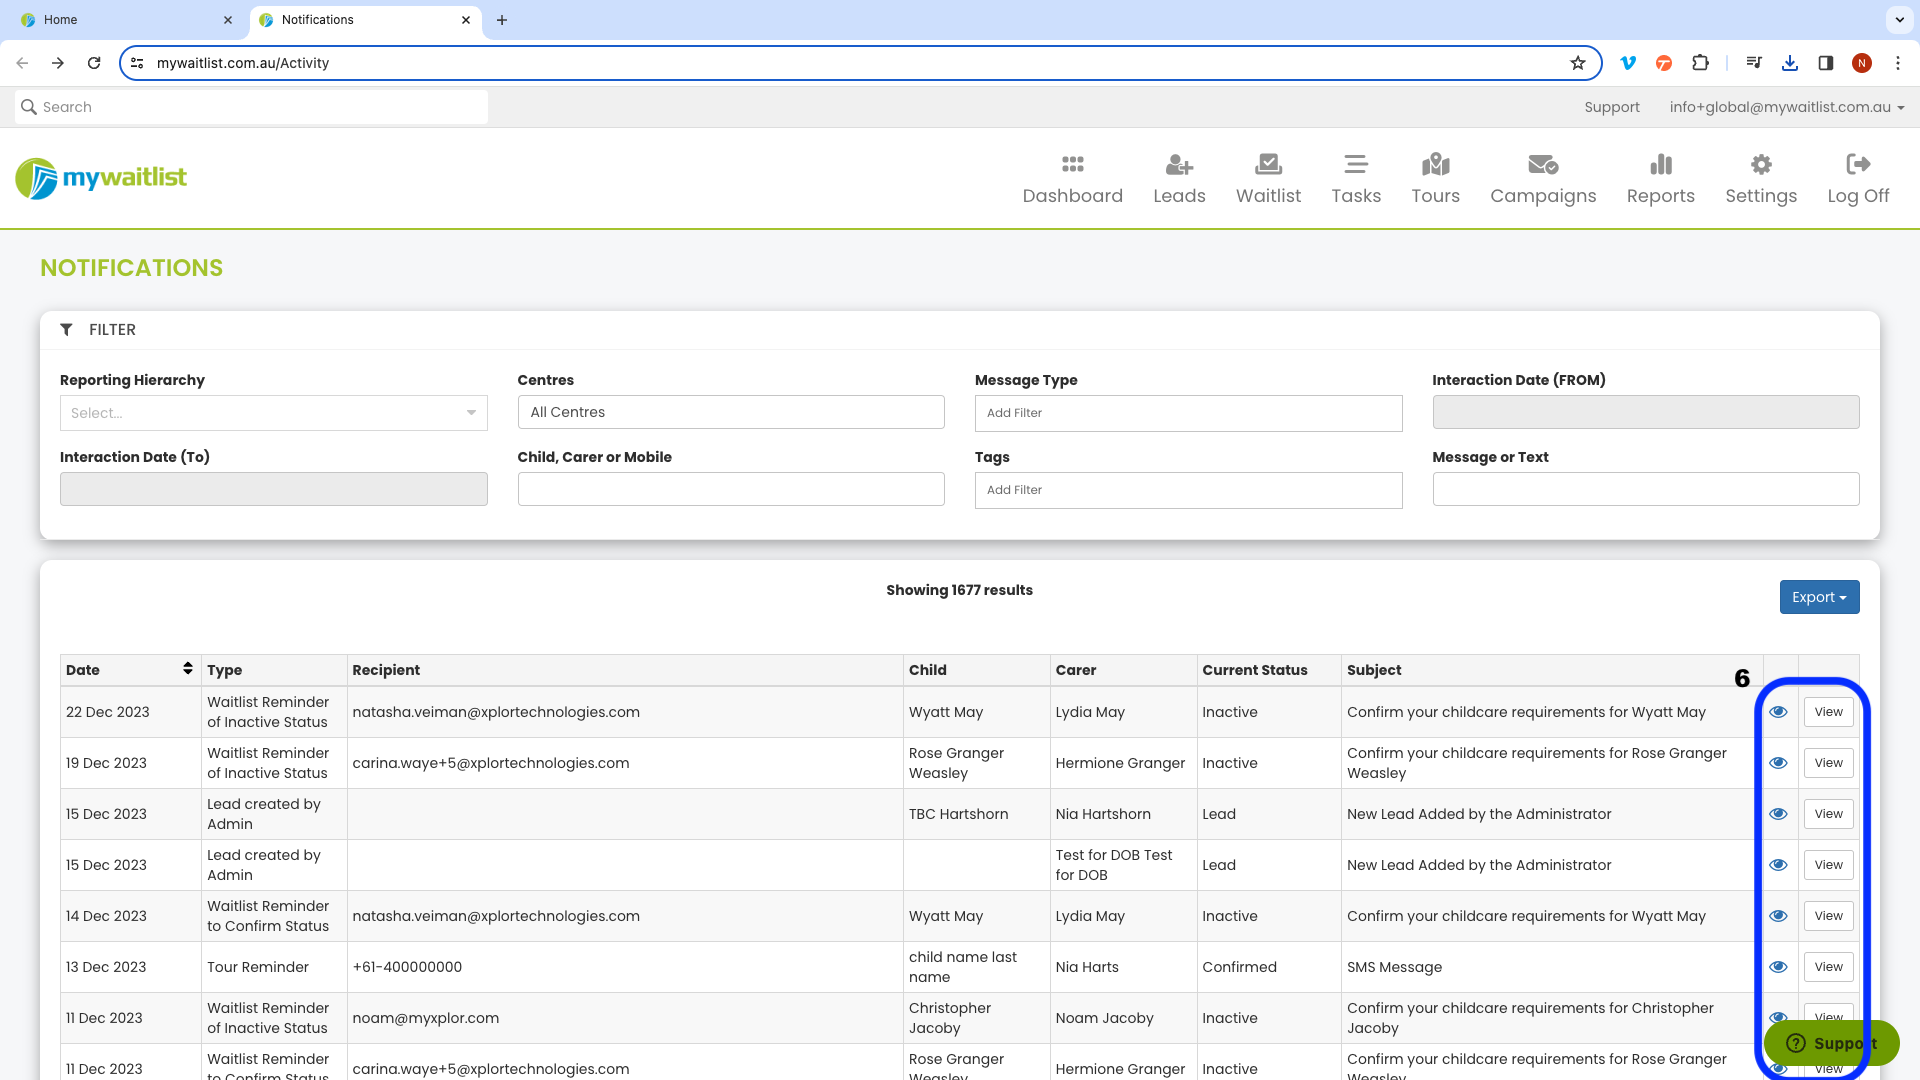Select the Notifications browser tab
The height and width of the screenshot is (1080, 1920).
[365, 20]
